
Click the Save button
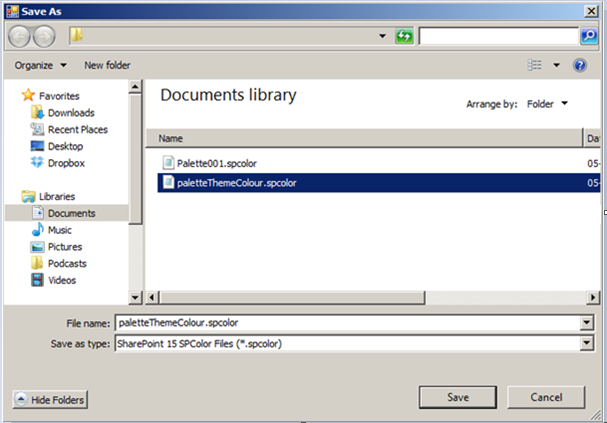[458, 397]
